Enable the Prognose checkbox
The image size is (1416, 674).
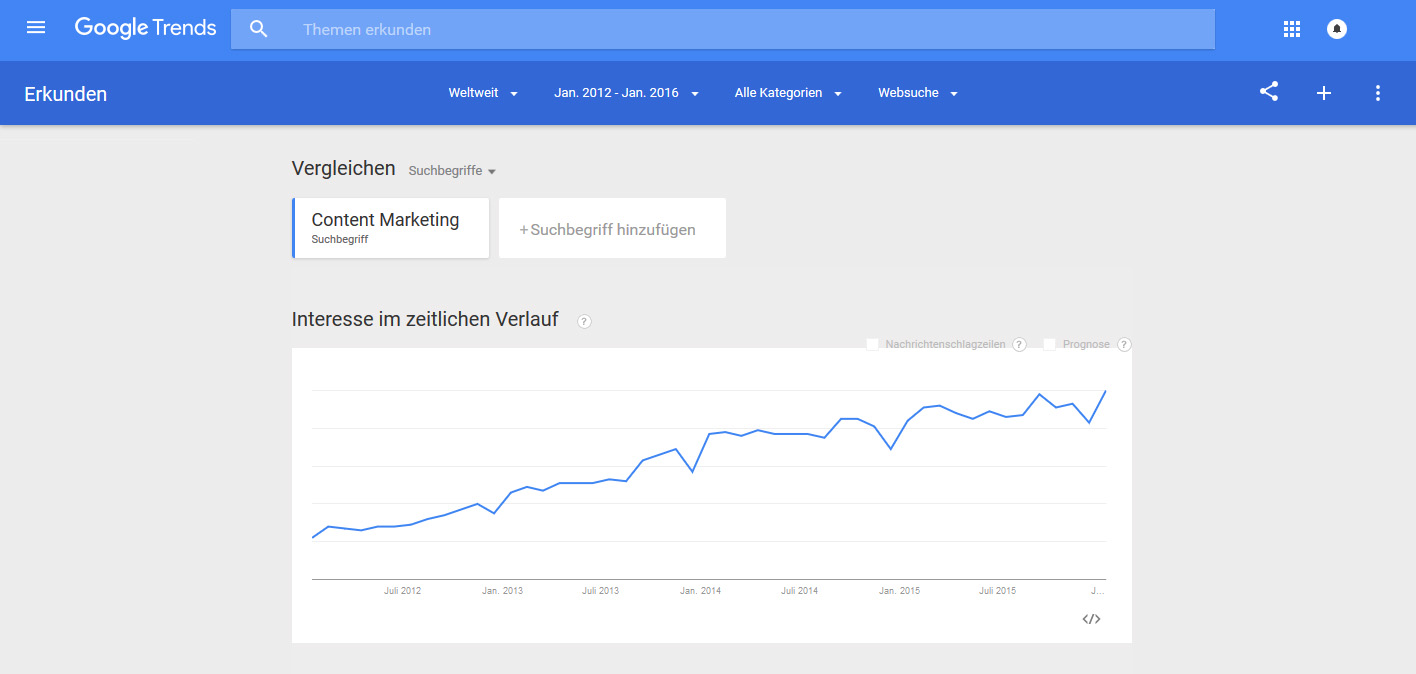[x=1050, y=344]
